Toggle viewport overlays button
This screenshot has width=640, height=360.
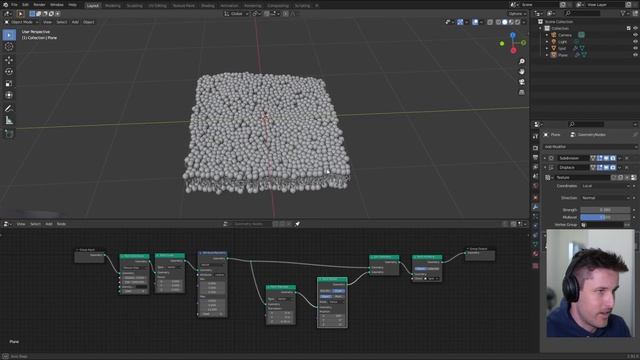coord(475,22)
